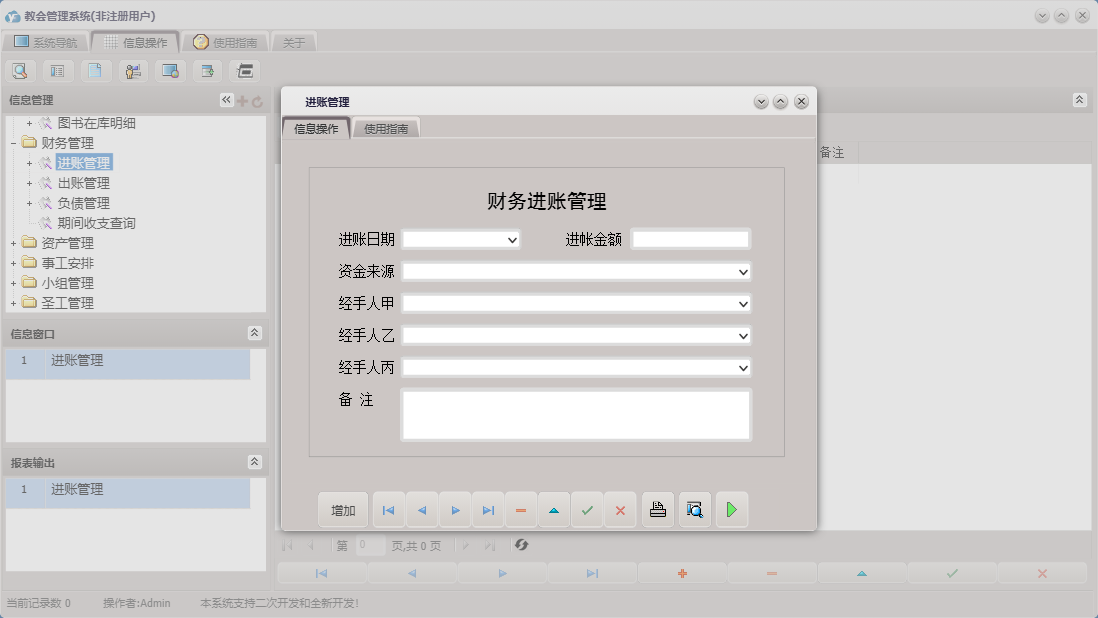The width and height of the screenshot is (1098, 618).
Task: Select the print icon in the 进账管理 dialog
Action: point(657,509)
